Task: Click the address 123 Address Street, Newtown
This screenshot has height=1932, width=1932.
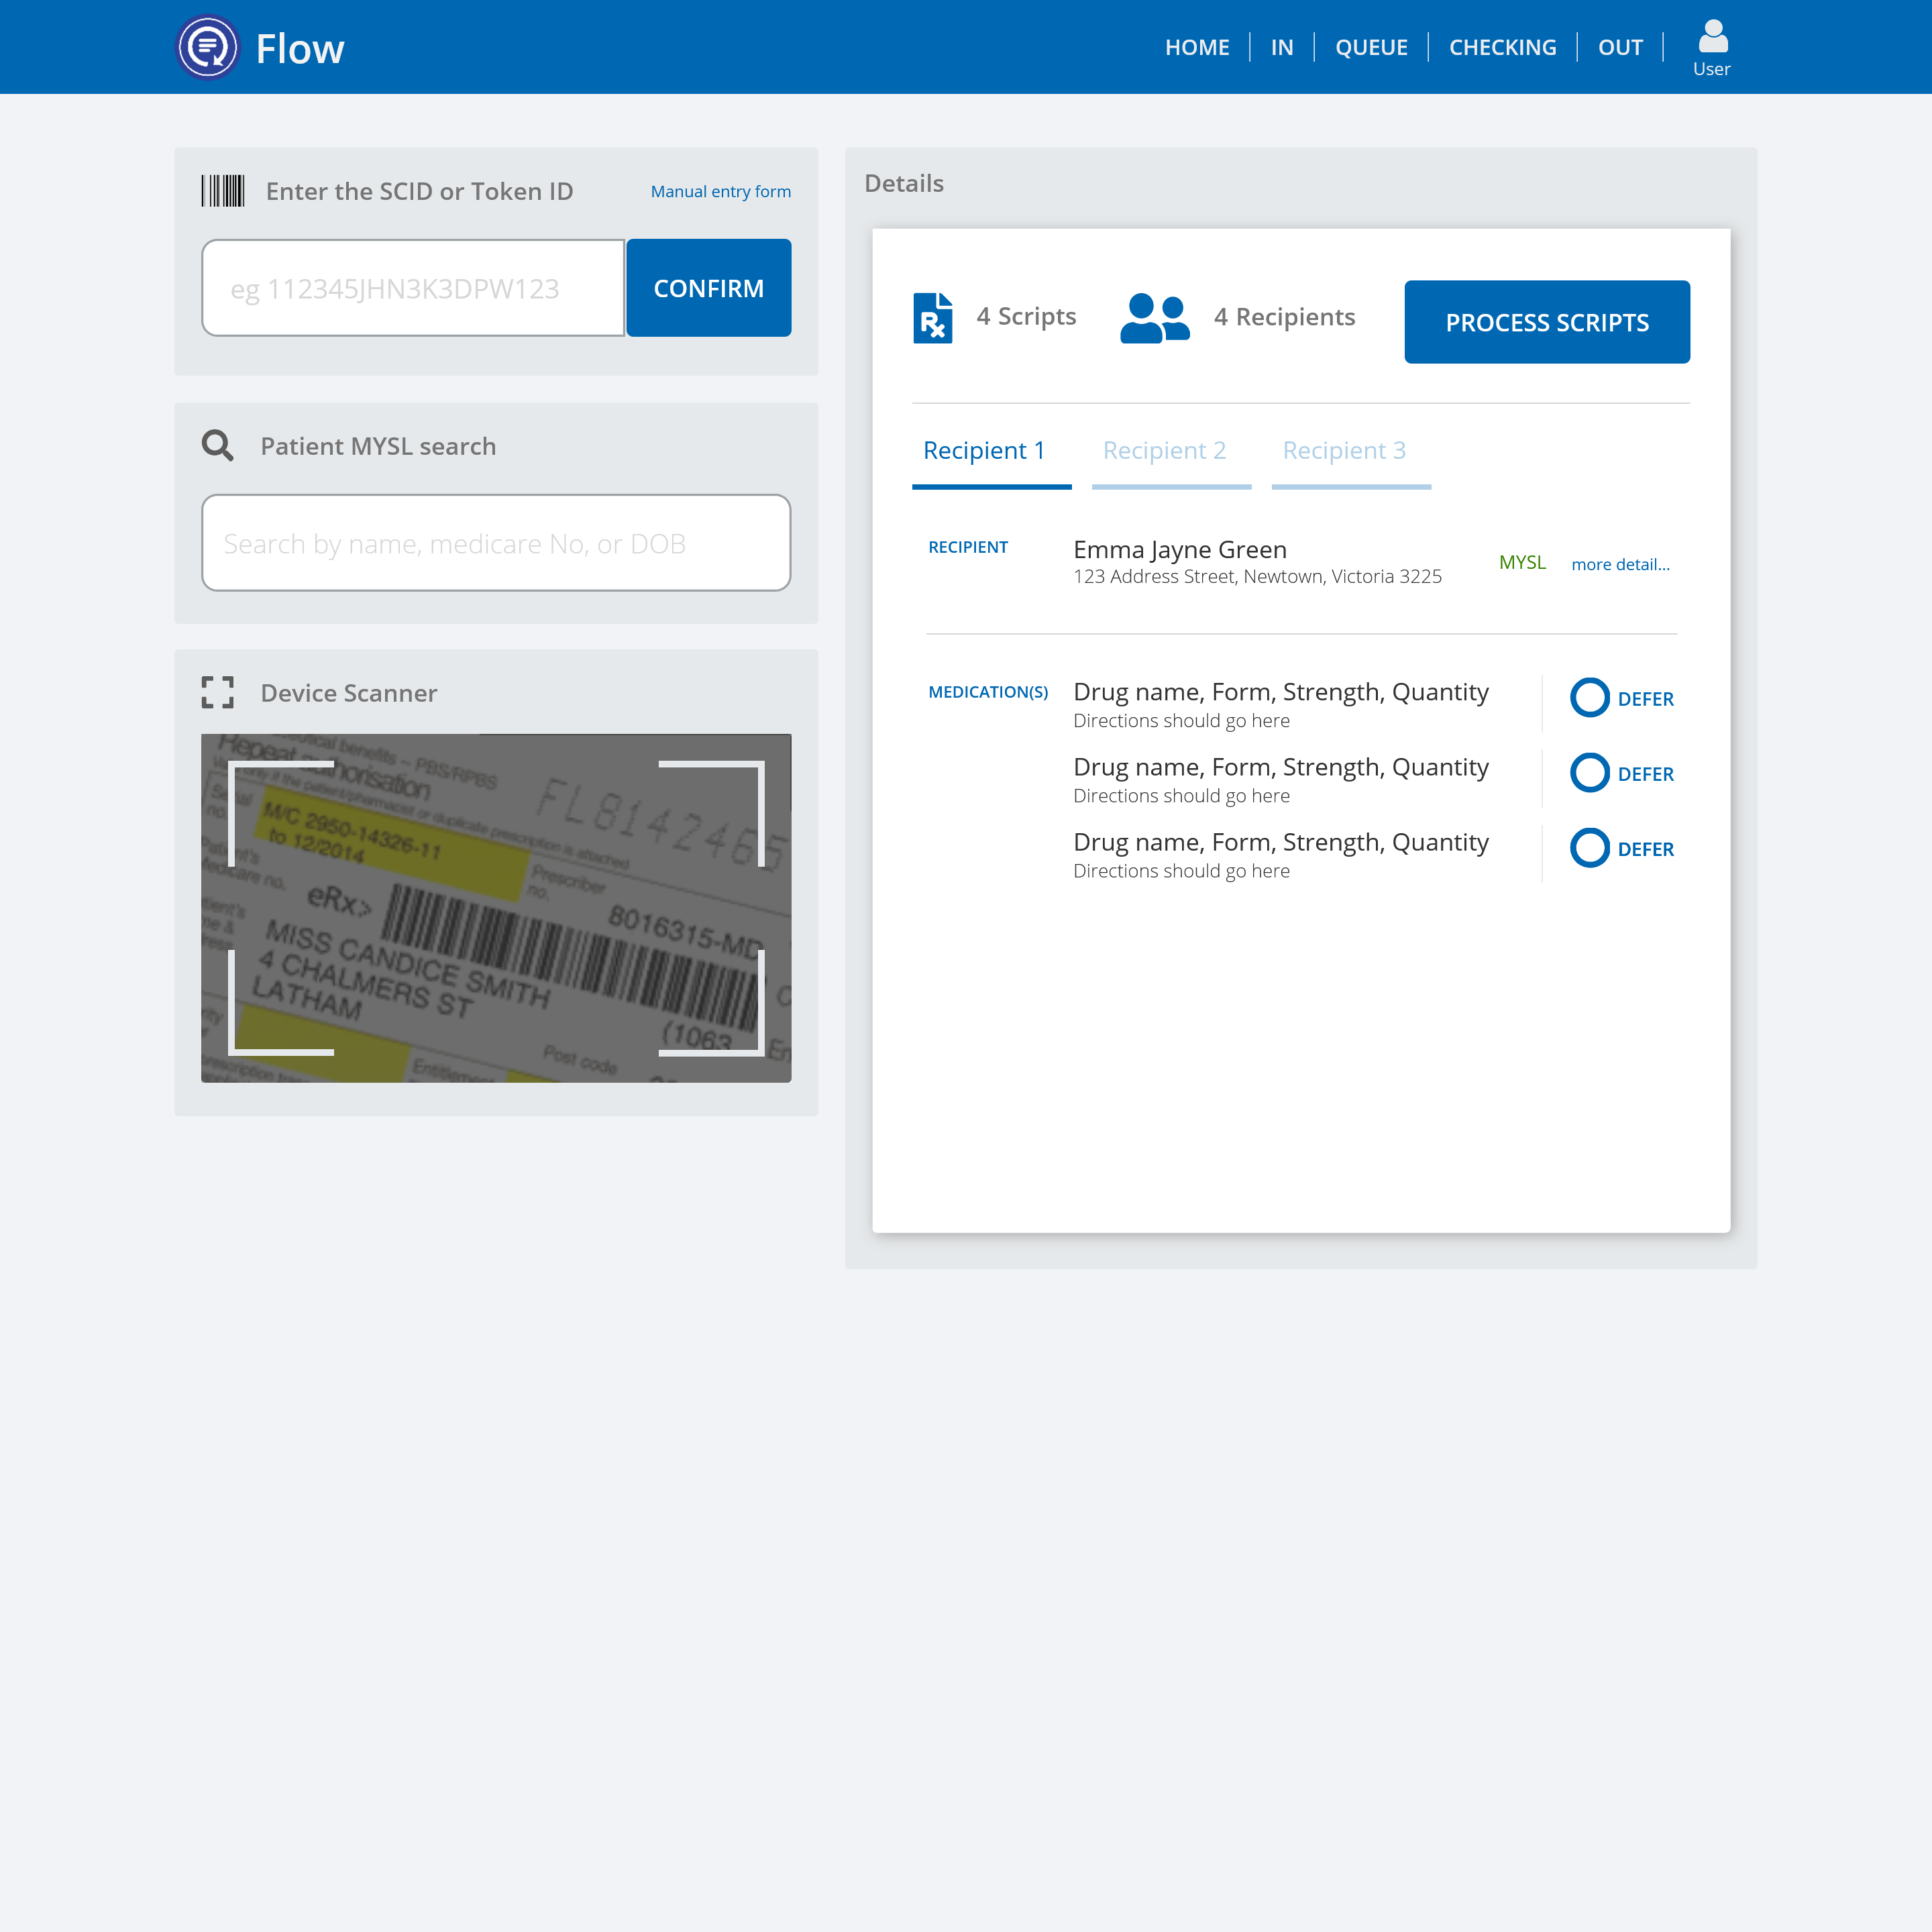Action: 1257,577
